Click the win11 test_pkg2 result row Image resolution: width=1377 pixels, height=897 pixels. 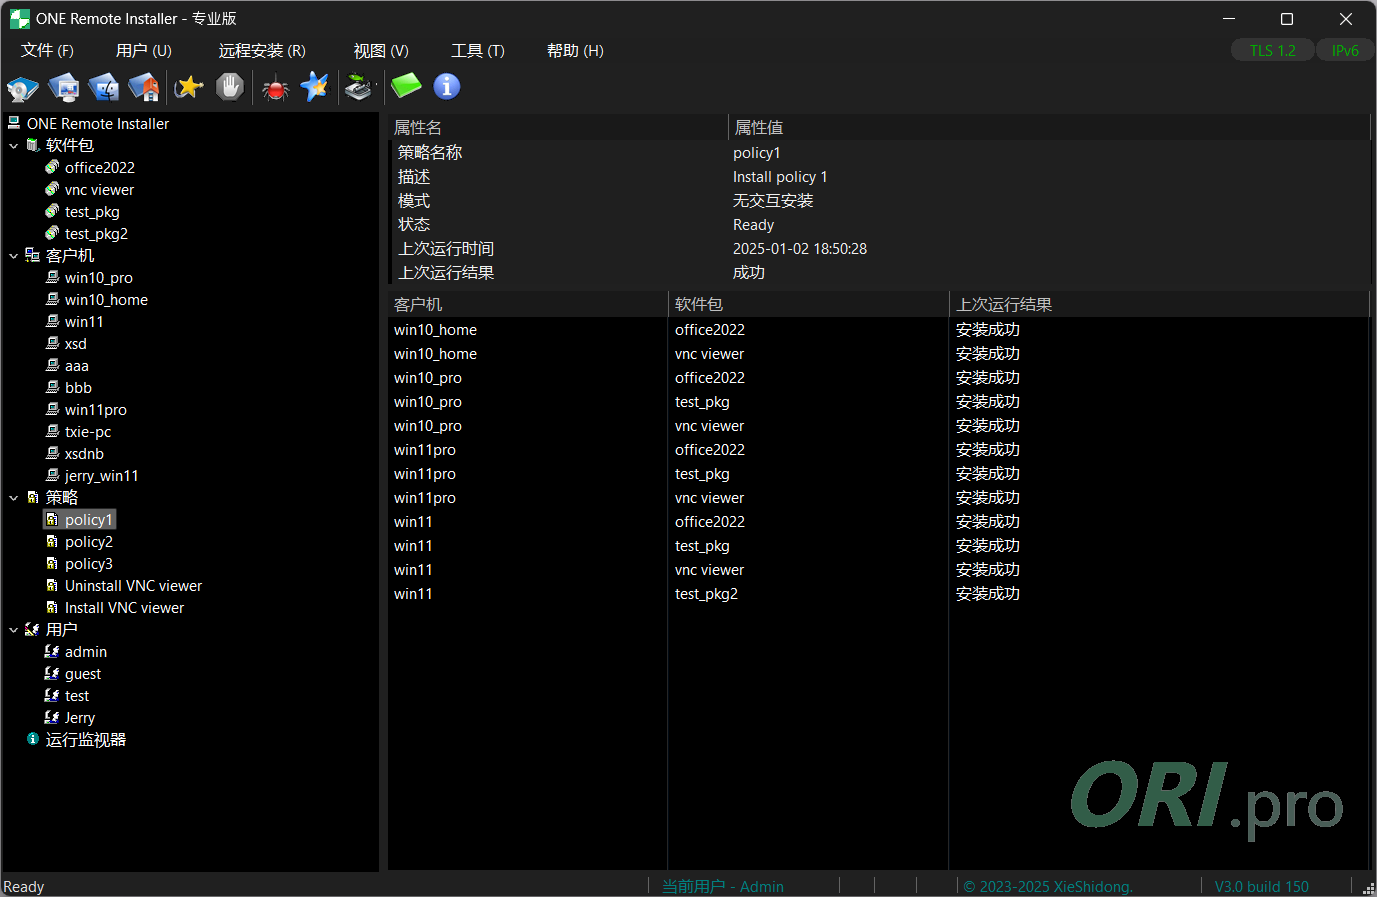tap(878, 593)
